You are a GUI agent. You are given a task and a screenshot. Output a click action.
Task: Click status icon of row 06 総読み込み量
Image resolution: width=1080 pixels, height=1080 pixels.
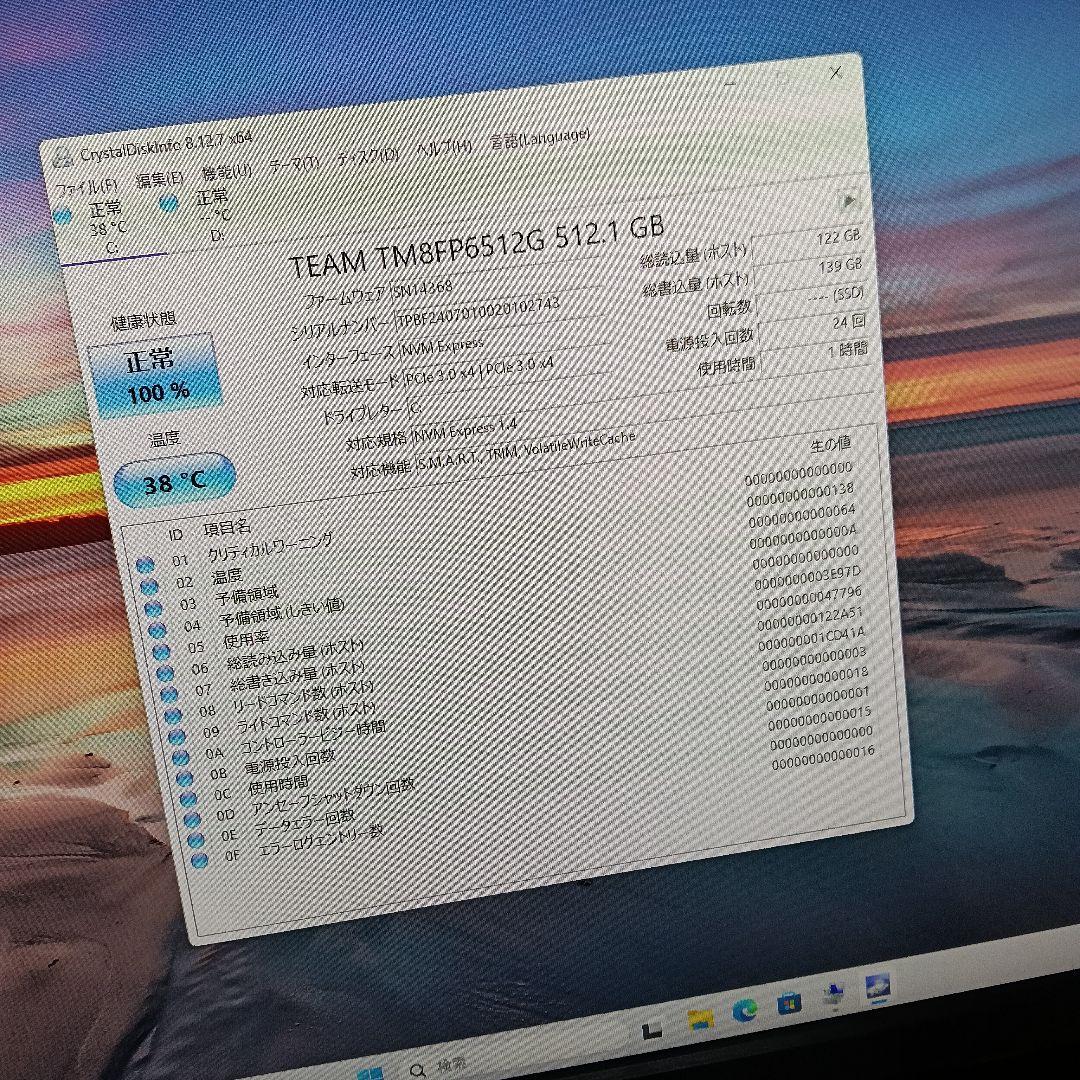pos(165,673)
